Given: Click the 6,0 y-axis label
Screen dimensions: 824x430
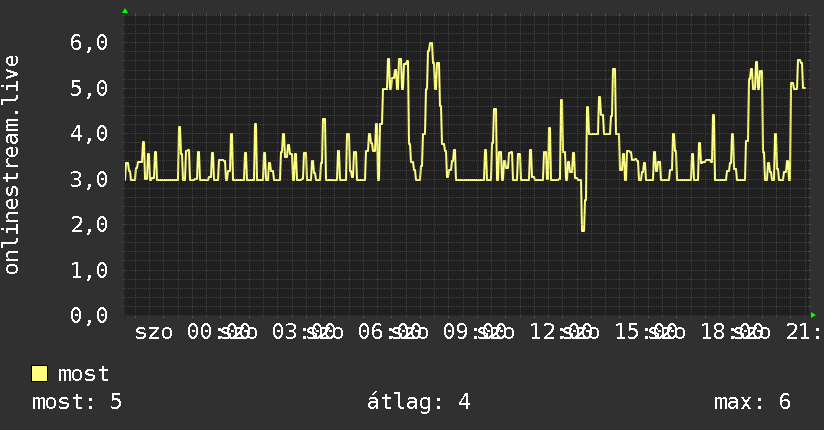Looking at the screenshot, I should click(89, 43).
